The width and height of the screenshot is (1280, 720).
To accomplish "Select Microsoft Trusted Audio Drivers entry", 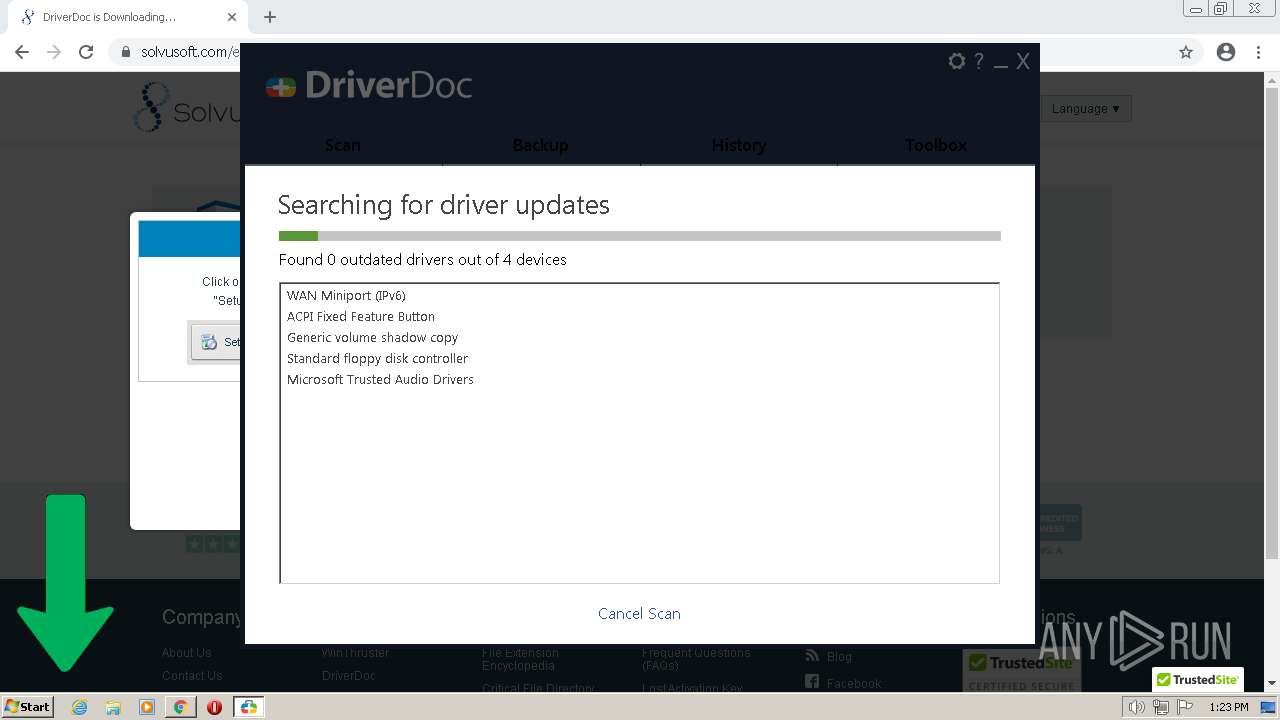I will (380, 379).
